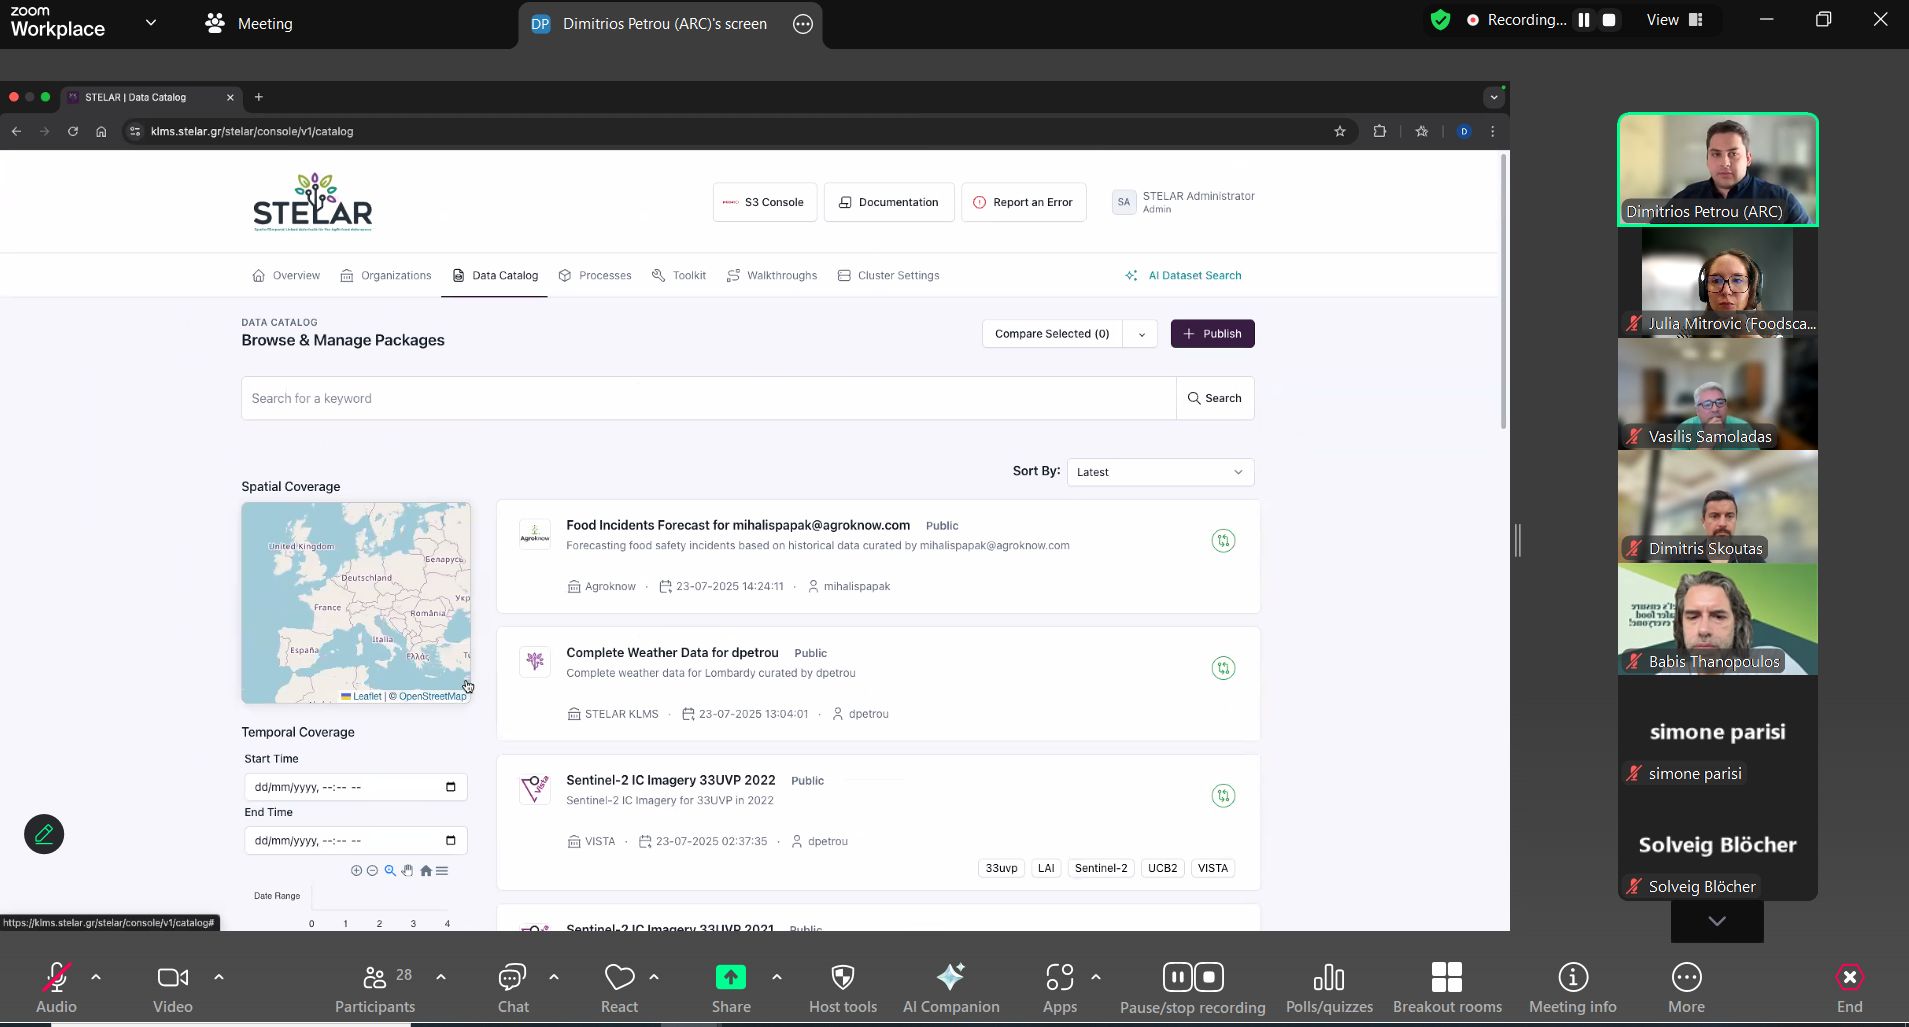Focus the keyword search field

tap(708, 398)
